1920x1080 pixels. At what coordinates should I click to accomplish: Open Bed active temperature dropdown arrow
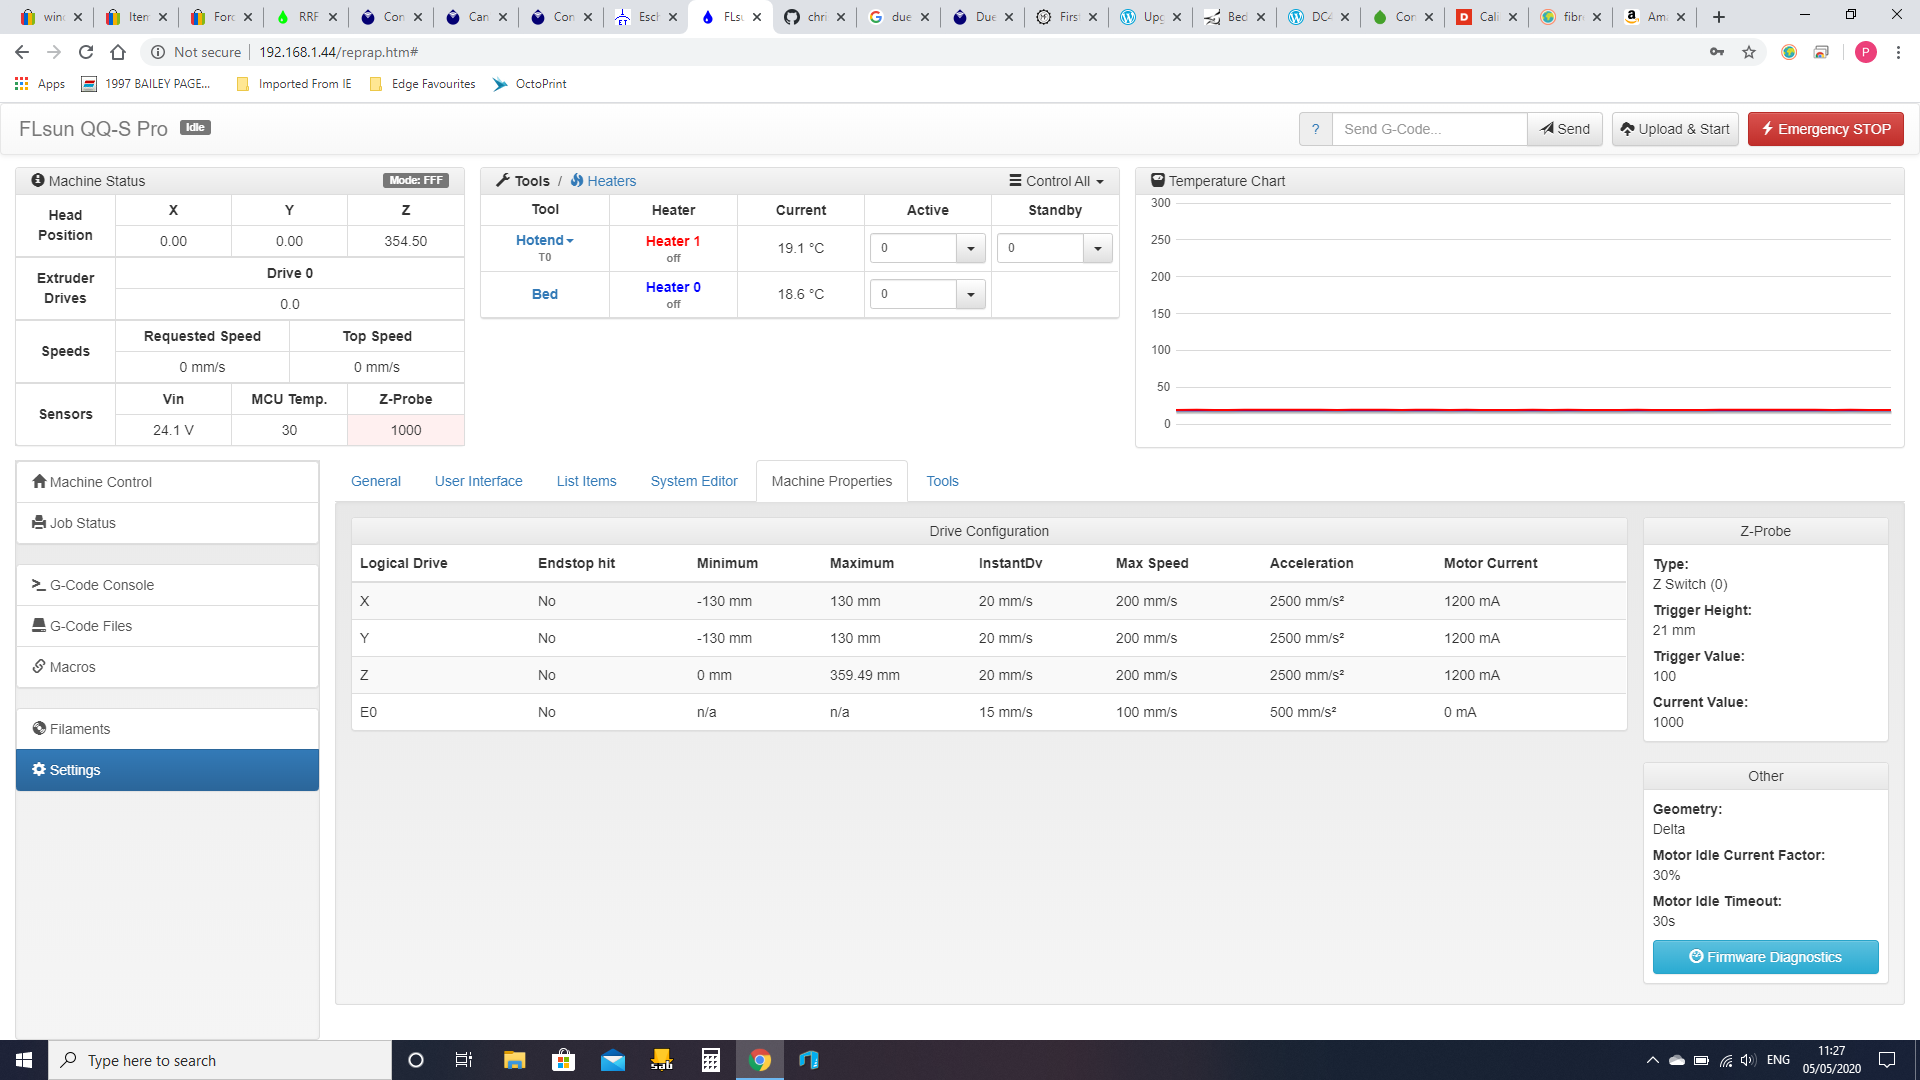[x=971, y=294]
